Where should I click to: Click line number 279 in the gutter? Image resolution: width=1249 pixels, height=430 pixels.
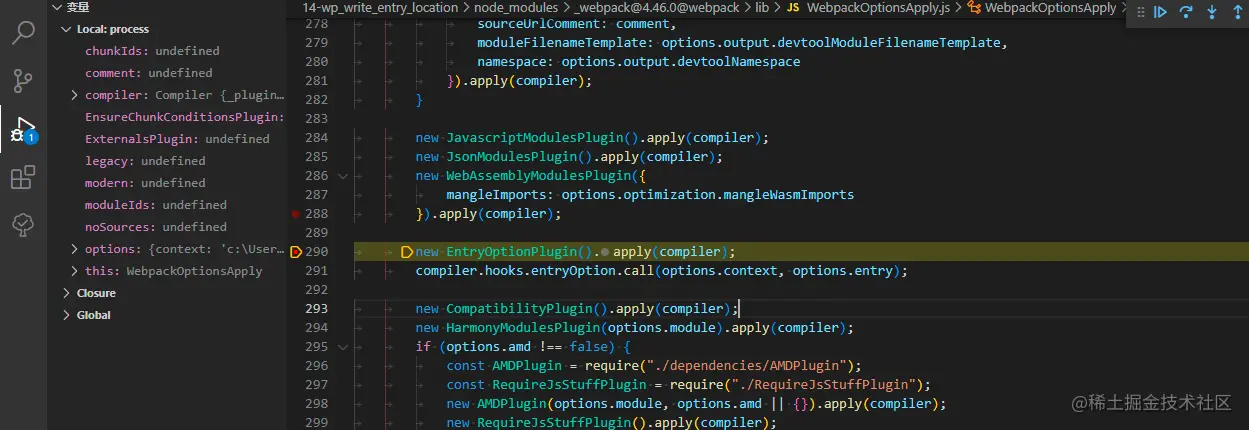[x=317, y=43]
